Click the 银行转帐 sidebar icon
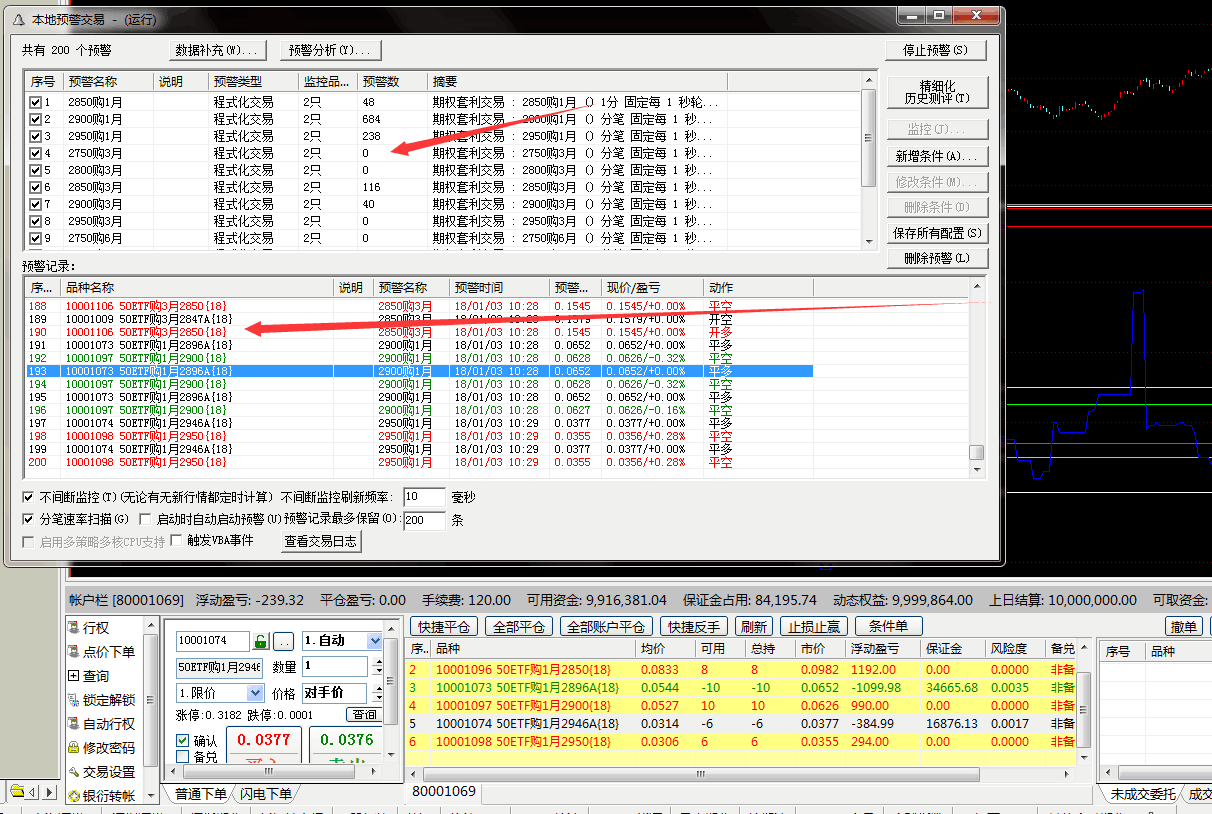Screen dimensions: 1212x814 point(74,796)
